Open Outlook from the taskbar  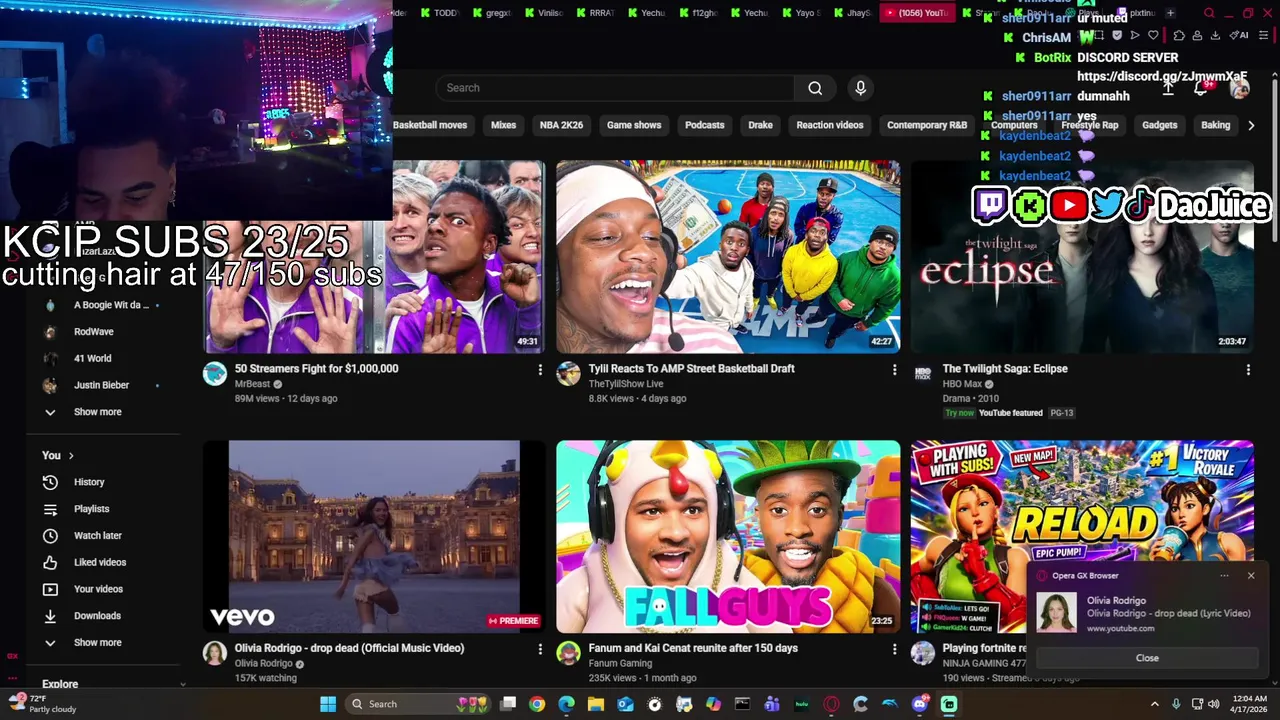click(x=625, y=704)
